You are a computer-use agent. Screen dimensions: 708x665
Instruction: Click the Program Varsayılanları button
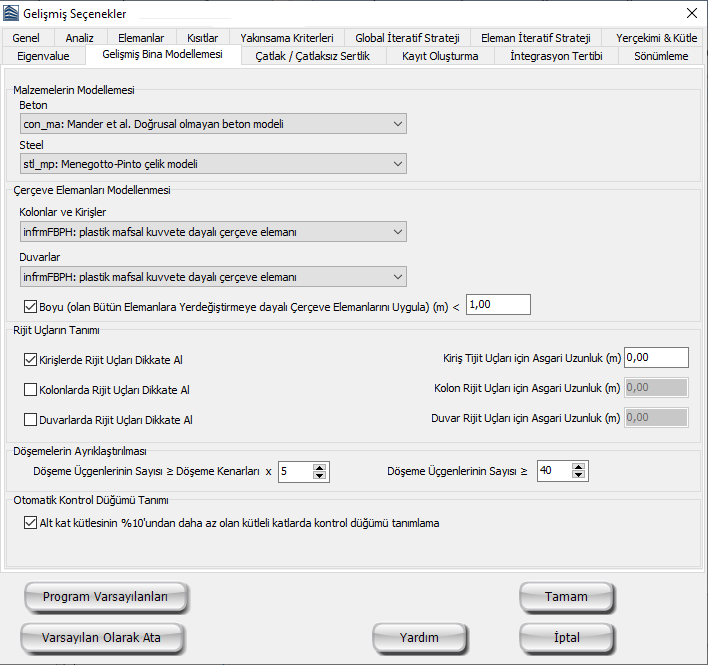point(105,597)
